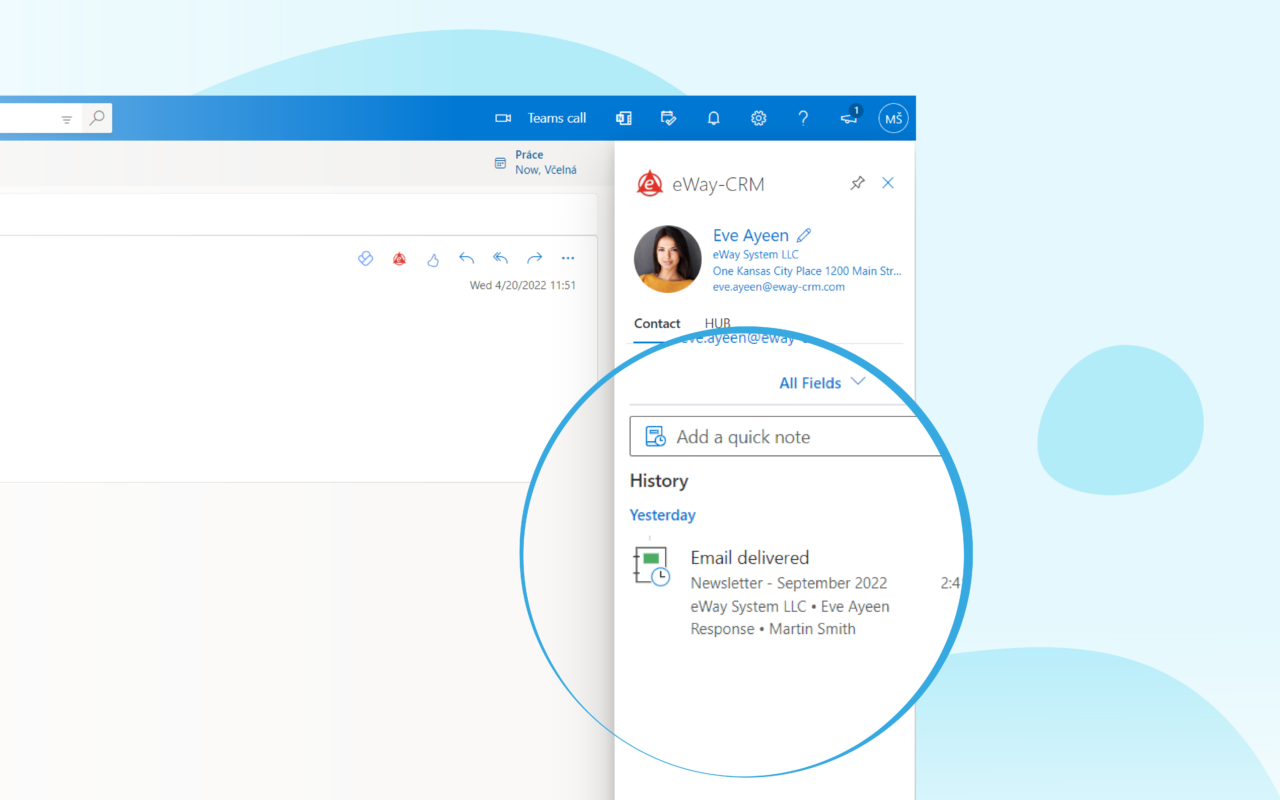Click the email delivered journal icon
Screen dimensions: 1280x800
point(651,565)
